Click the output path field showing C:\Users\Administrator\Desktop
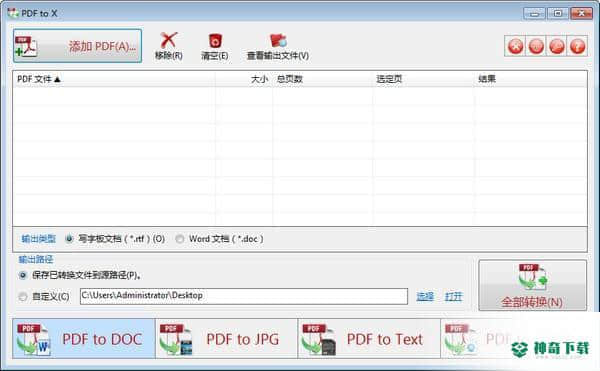The height and width of the screenshot is (371, 600). pos(244,296)
